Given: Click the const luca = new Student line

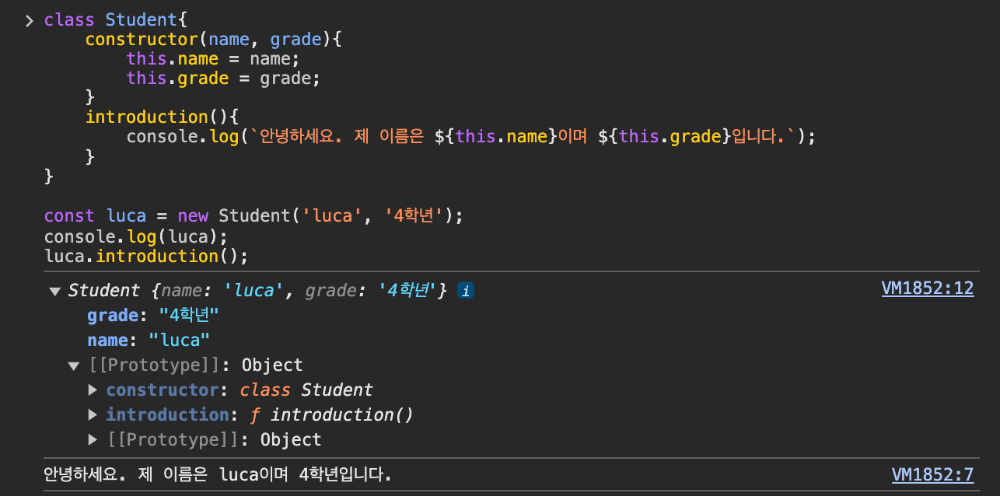Looking at the screenshot, I should tap(253, 216).
